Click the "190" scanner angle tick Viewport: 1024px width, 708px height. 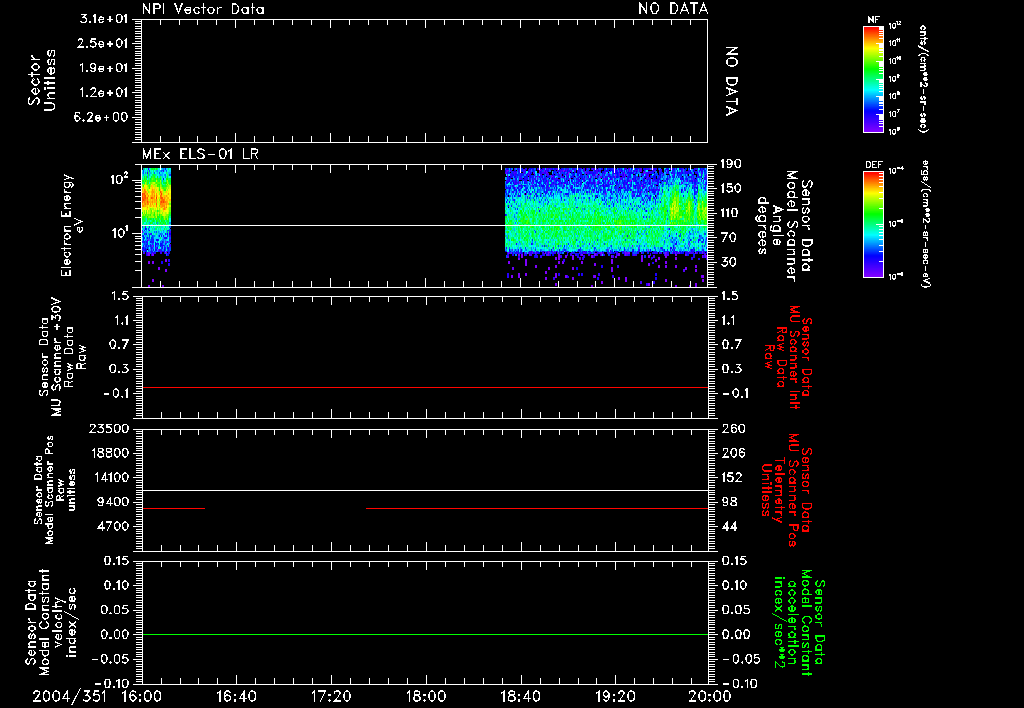[x=731, y=164]
